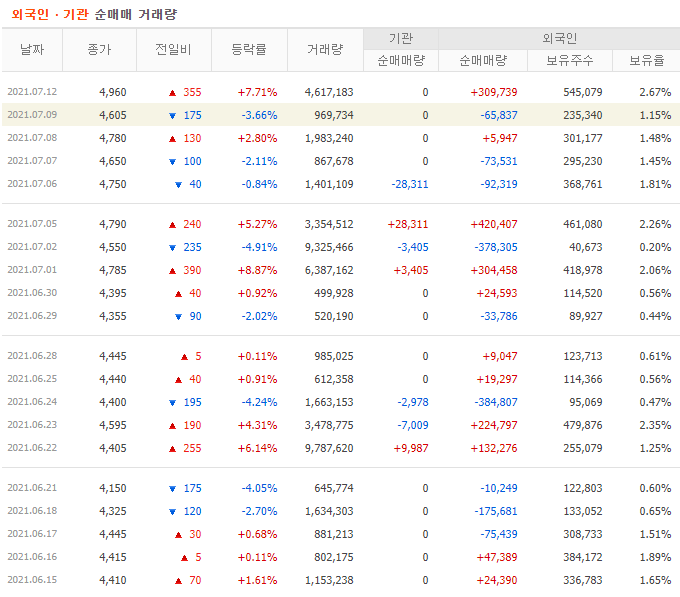Click the up arrow beside 255
680x597 pixels.
tap(173, 449)
